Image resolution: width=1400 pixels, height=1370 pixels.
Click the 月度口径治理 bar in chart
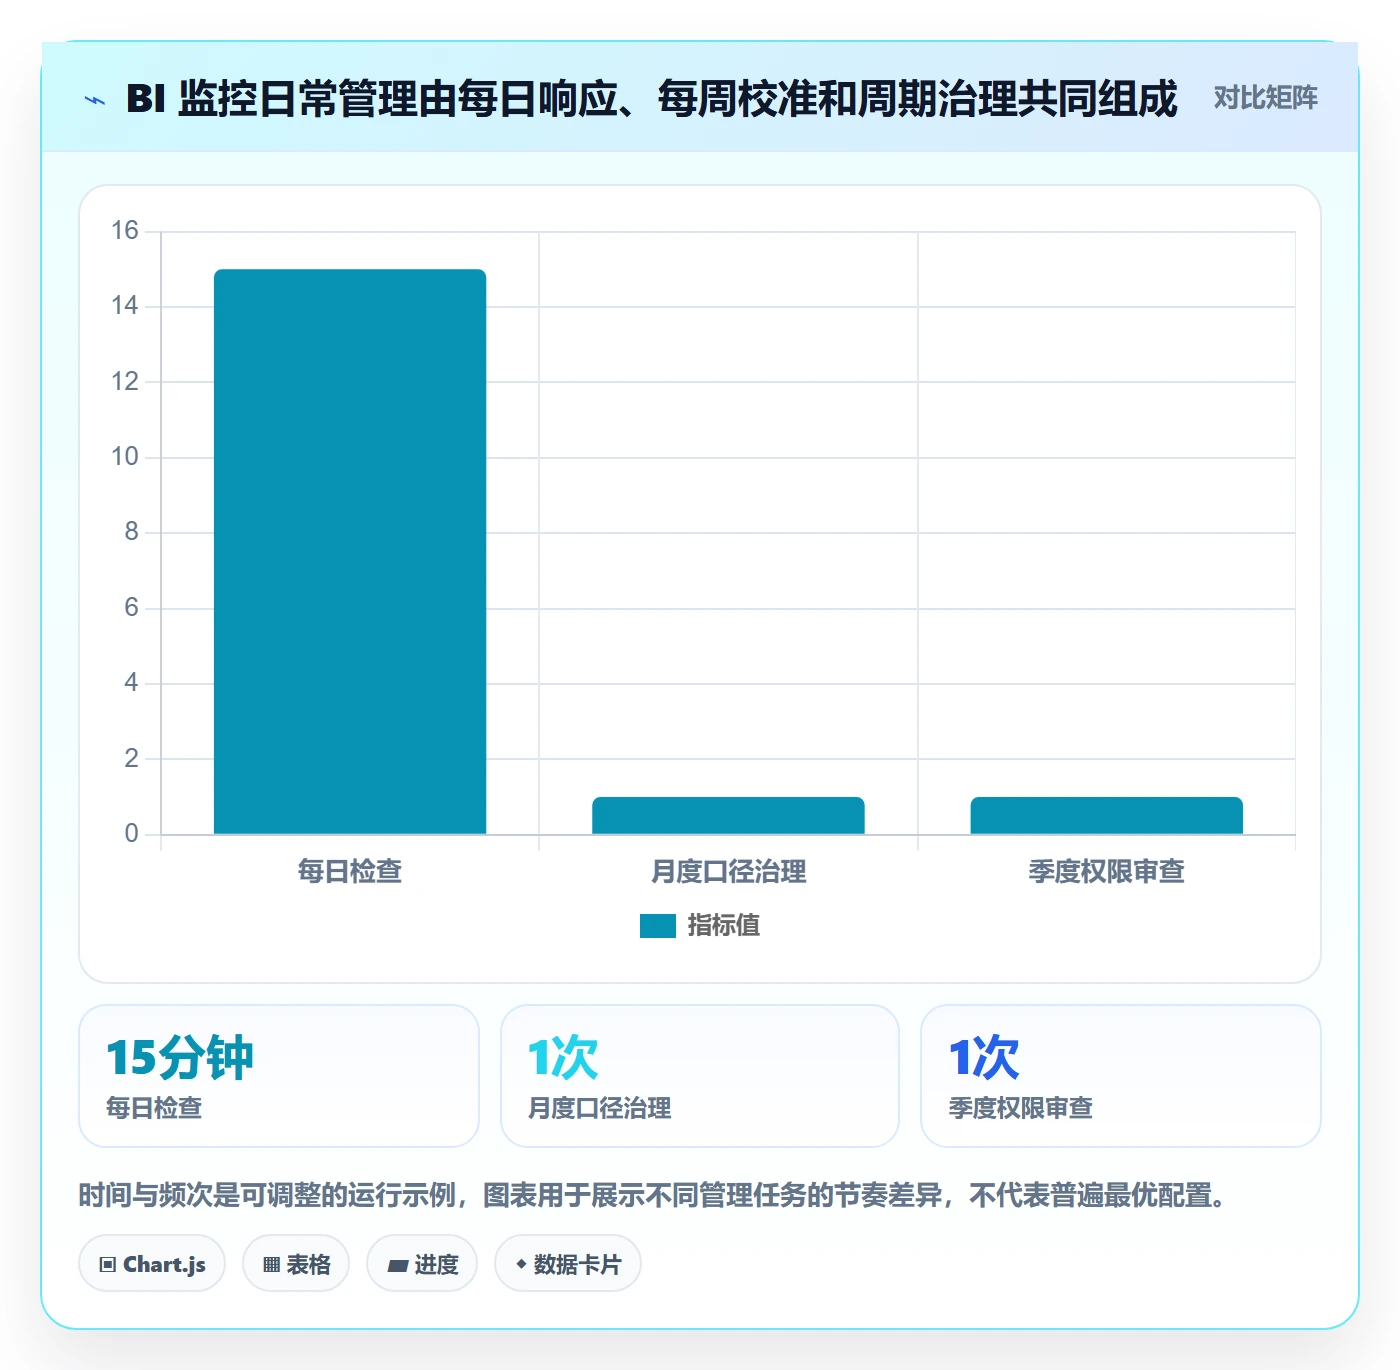click(728, 815)
